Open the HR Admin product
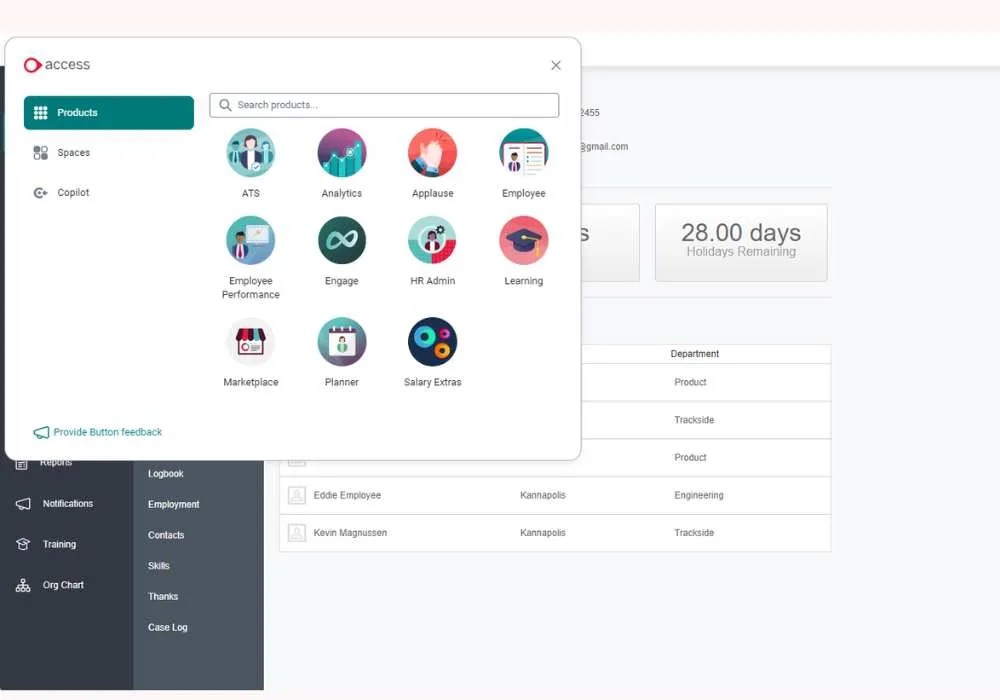This screenshot has width=1000, height=700. 432,240
